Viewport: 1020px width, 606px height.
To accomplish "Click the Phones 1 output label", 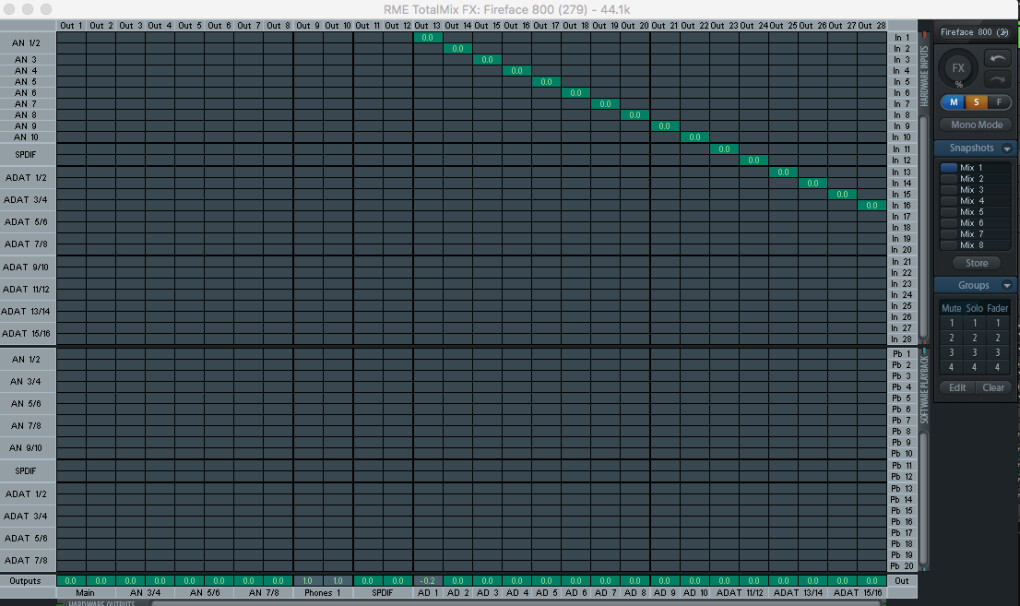I will click(x=323, y=593).
